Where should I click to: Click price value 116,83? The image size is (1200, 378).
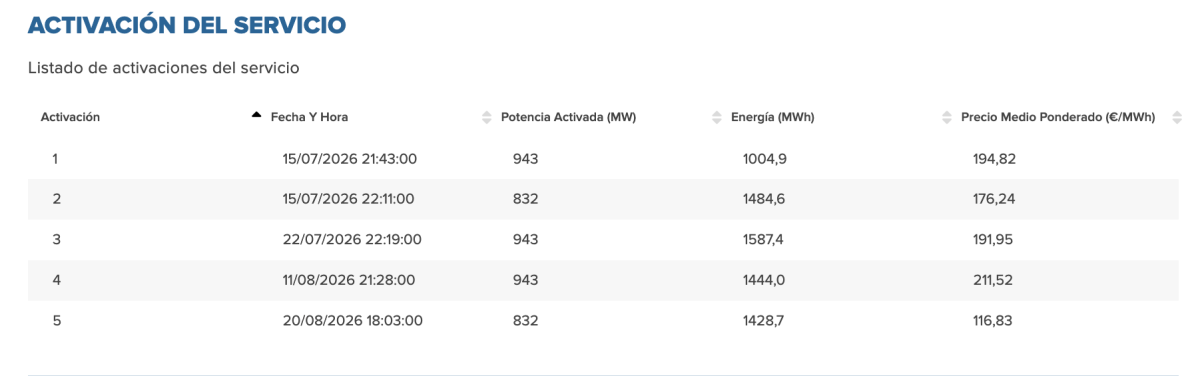pyautogui.click(x=993, y=321)
